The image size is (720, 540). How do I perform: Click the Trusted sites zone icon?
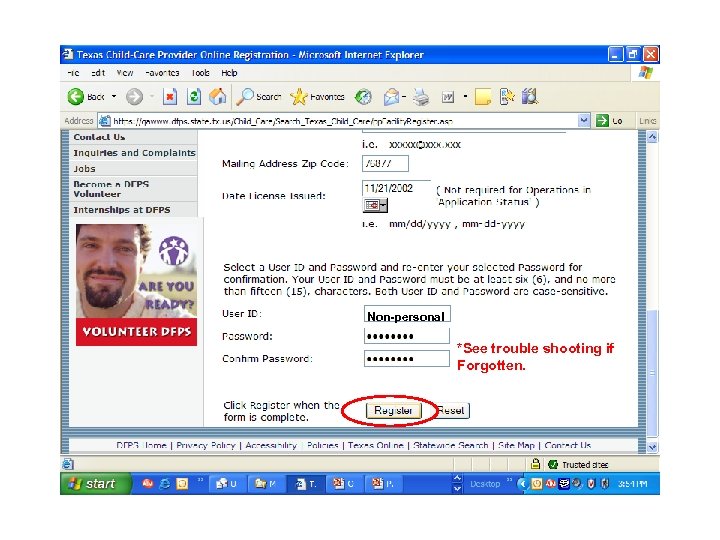tap(553, 464)
